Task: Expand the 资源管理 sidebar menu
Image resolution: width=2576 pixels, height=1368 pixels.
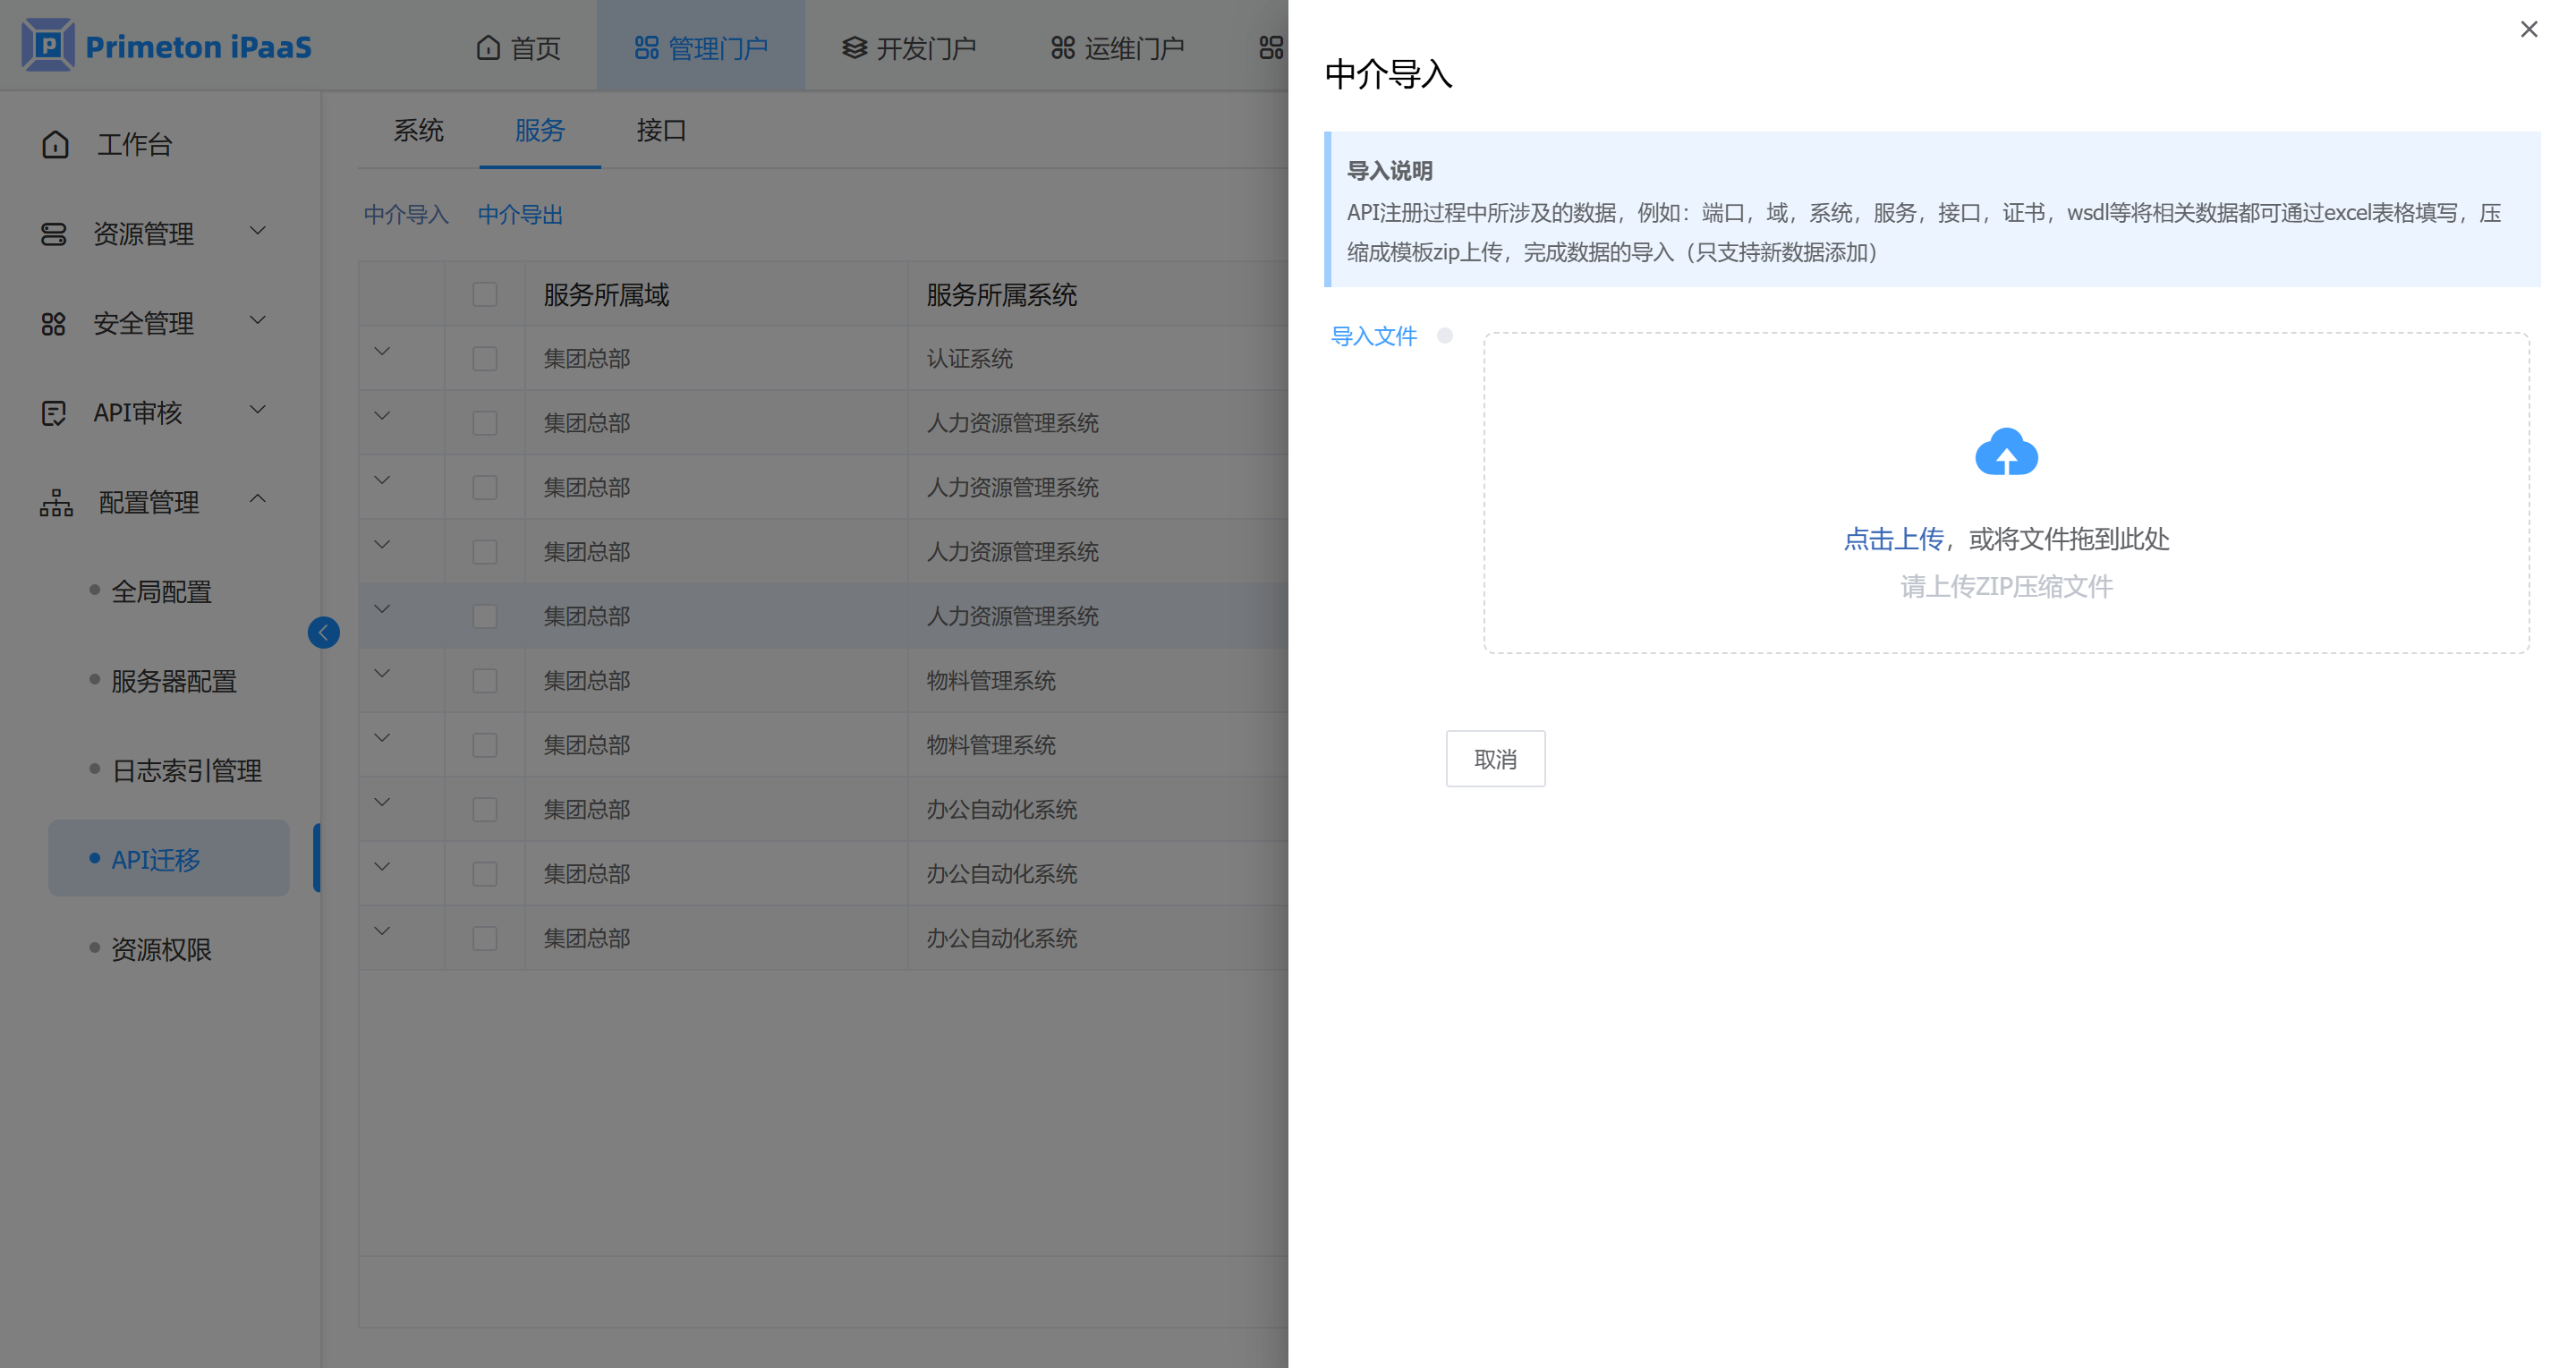Action: tap(258, 232)
